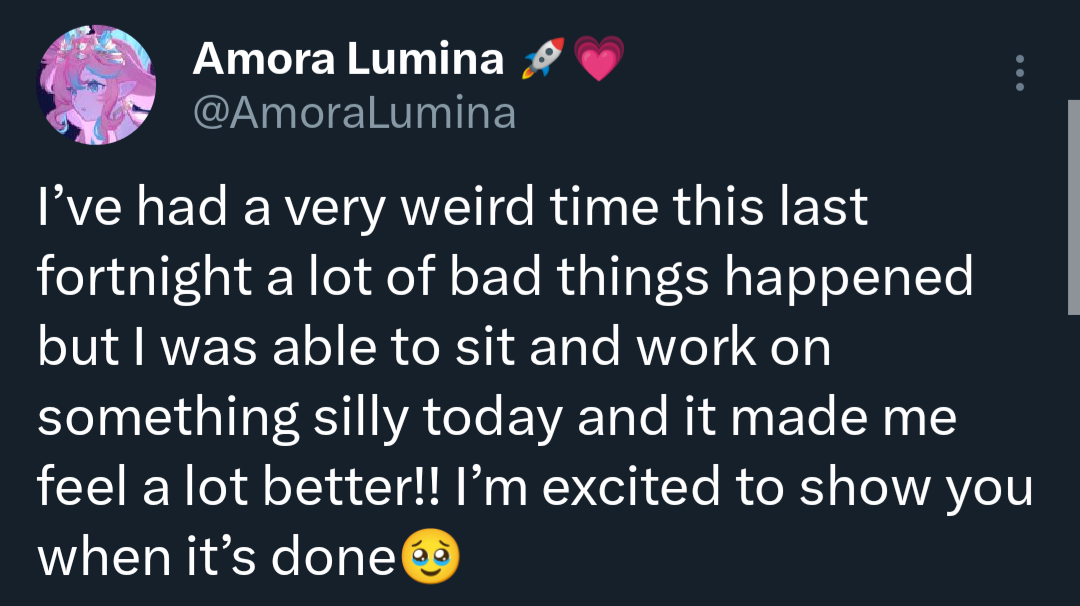Click the text "when it's done"

[216, 558]
